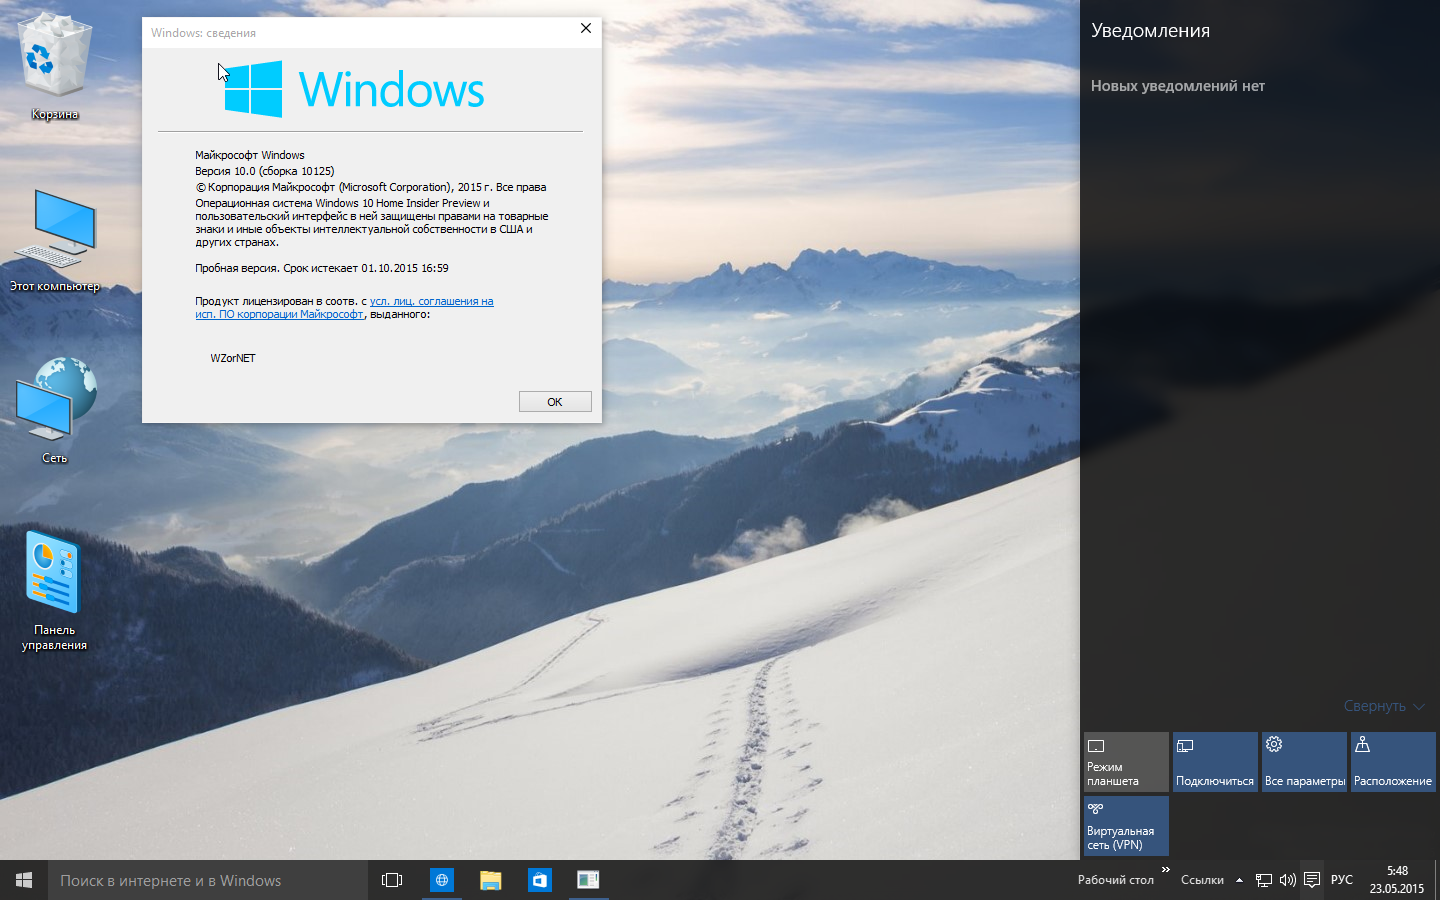Screen dimensions: 1440x900
Task: Switch to the winver taskbar app icon
Action: click(x=588, y=880)
